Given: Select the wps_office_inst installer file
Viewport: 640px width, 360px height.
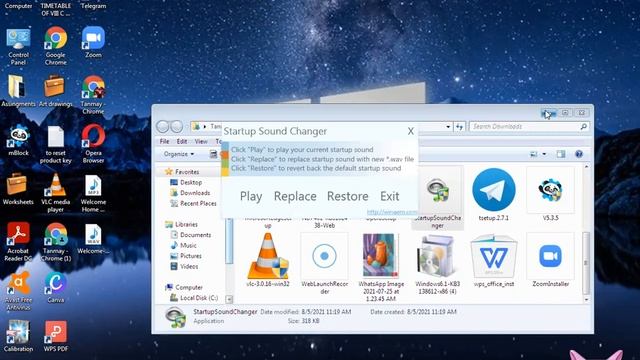Looking at the screenshot, I should (x=493, y=260).
